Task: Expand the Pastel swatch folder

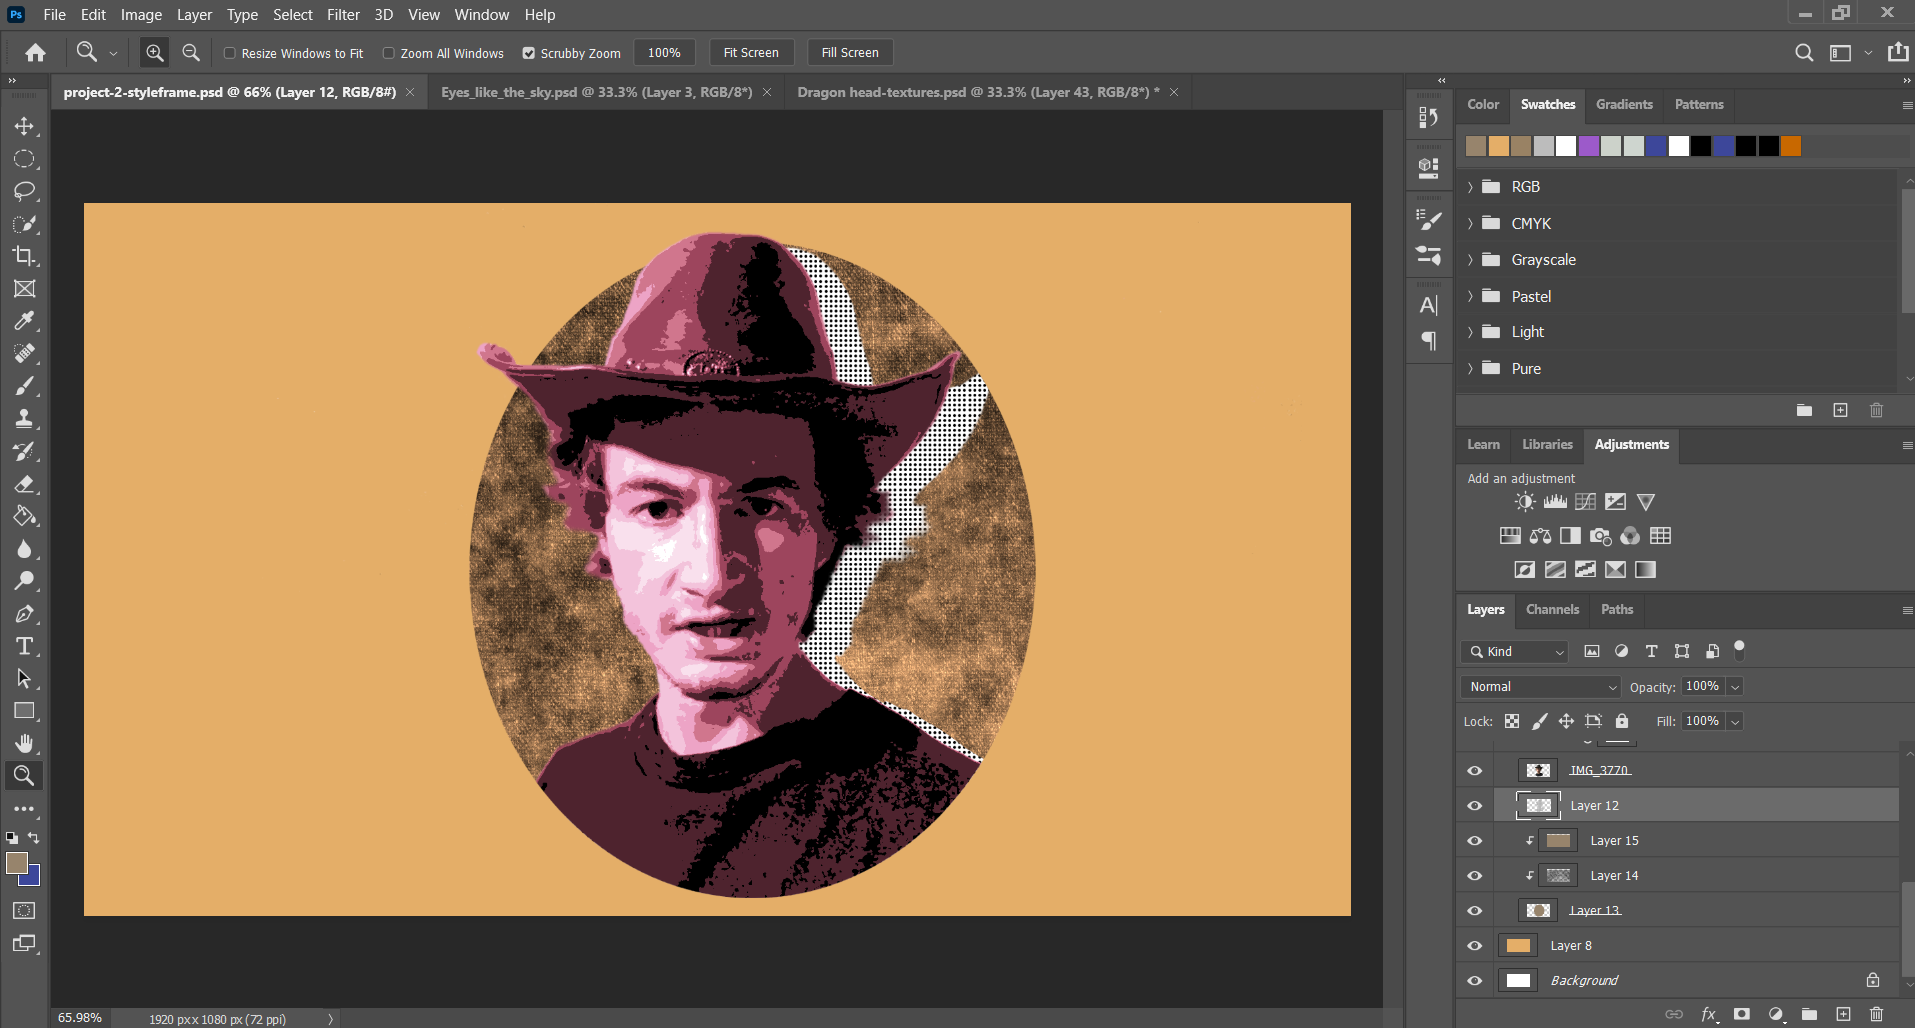Action: [1470, 296]
